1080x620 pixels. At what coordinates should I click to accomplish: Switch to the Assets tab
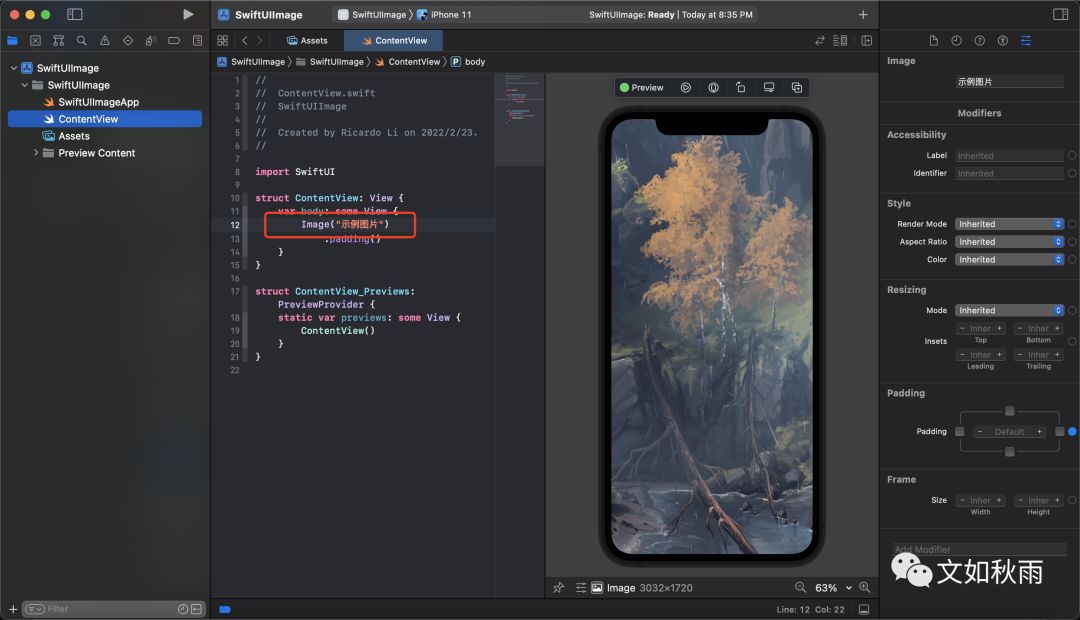[x=307, y=41]
